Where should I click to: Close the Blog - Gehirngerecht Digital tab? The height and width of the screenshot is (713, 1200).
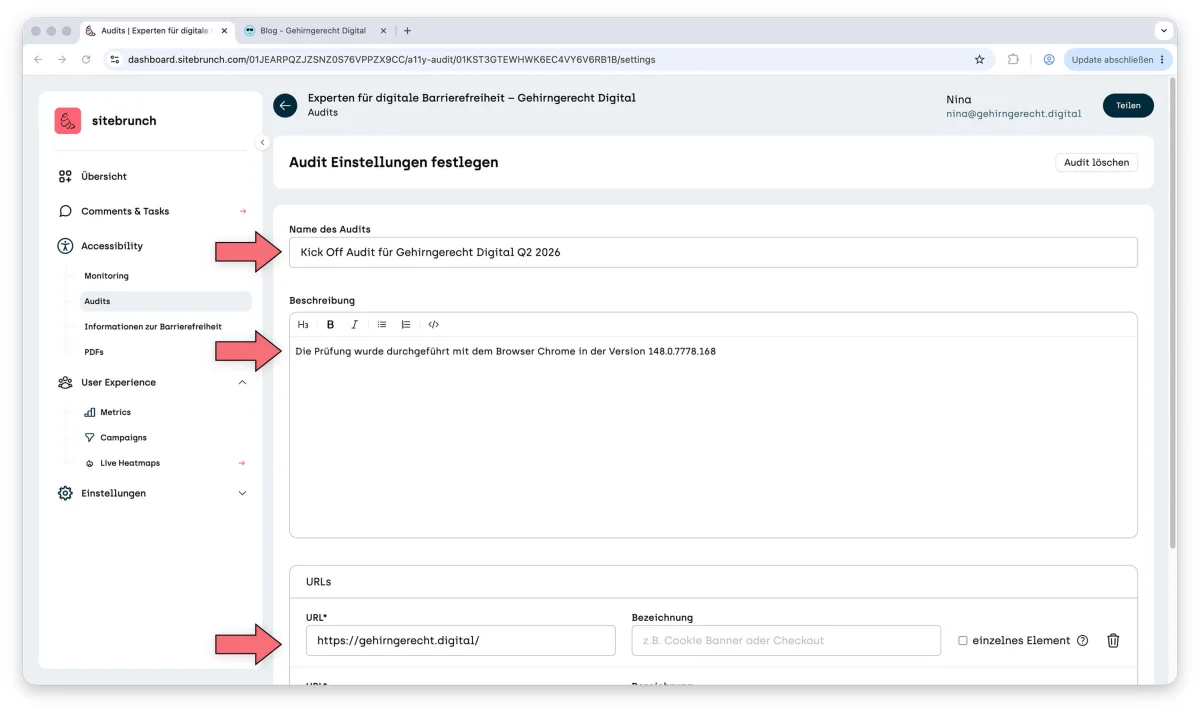pos(383,31)
